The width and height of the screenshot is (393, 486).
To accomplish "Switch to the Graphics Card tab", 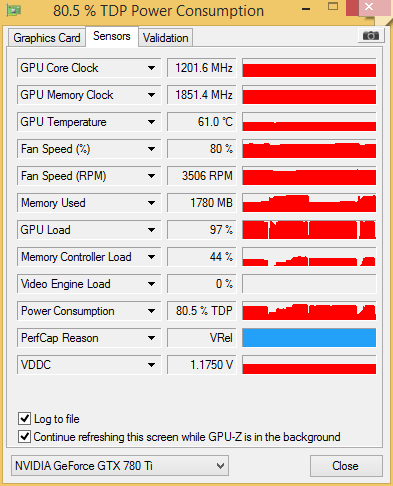I will pyautogui.click(x=47, y=38).
